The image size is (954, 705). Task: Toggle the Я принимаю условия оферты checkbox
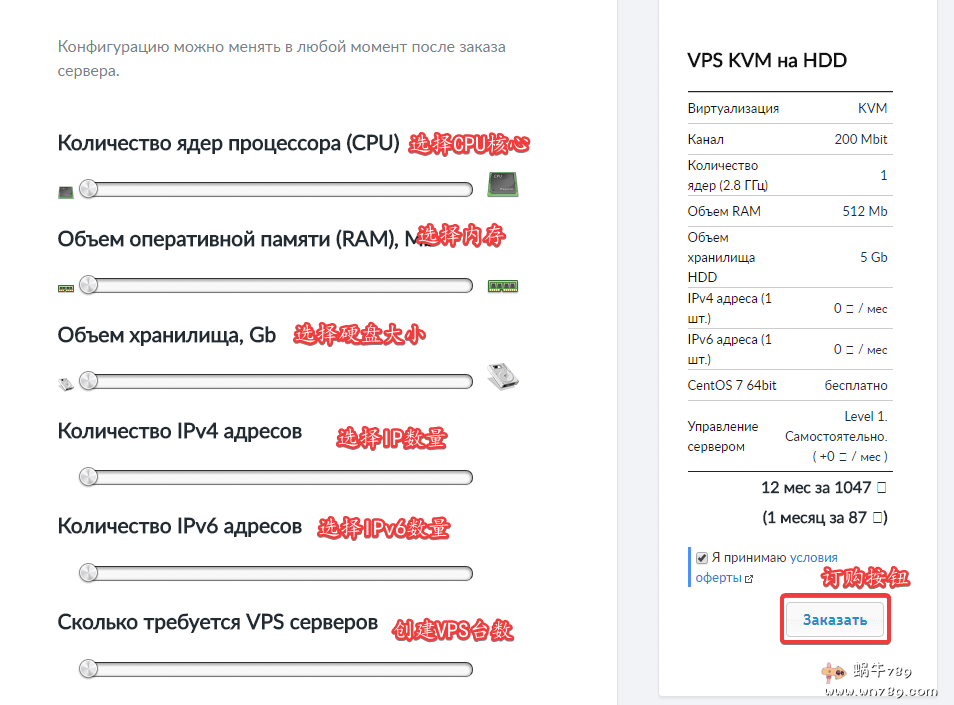tap(702, 558)
